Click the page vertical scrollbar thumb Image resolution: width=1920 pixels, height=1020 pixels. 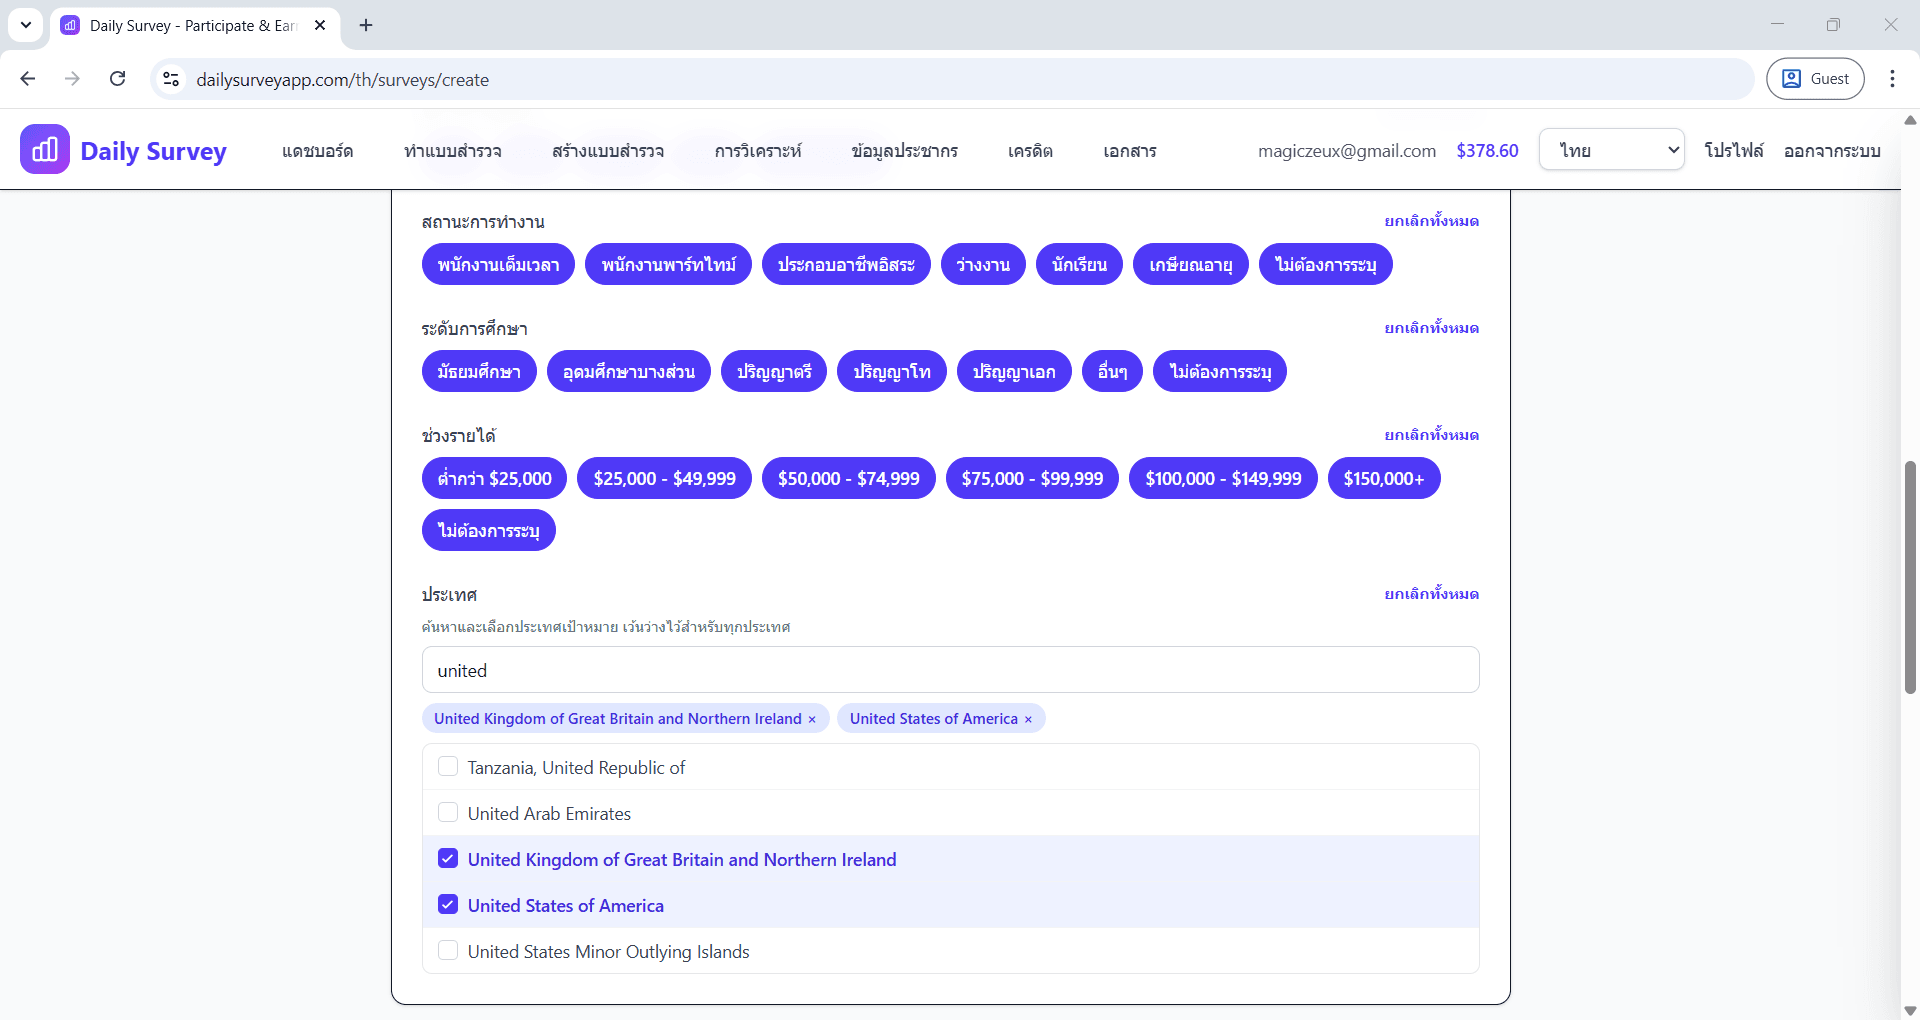[x=1910, y=577]
